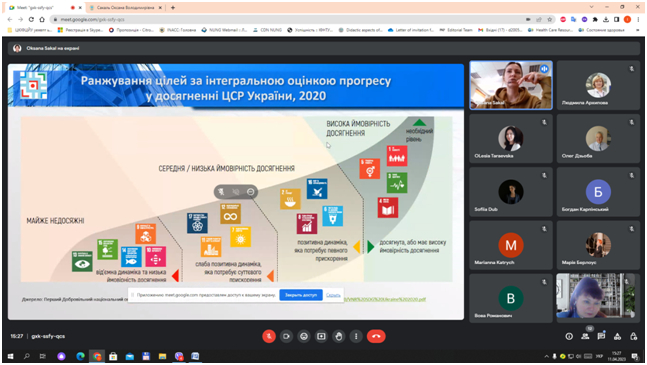The height and width of the screenshot is (365, 647).
Task: Select Oksana Sakal's video thumbnail
Action: (x=511, y=85)
